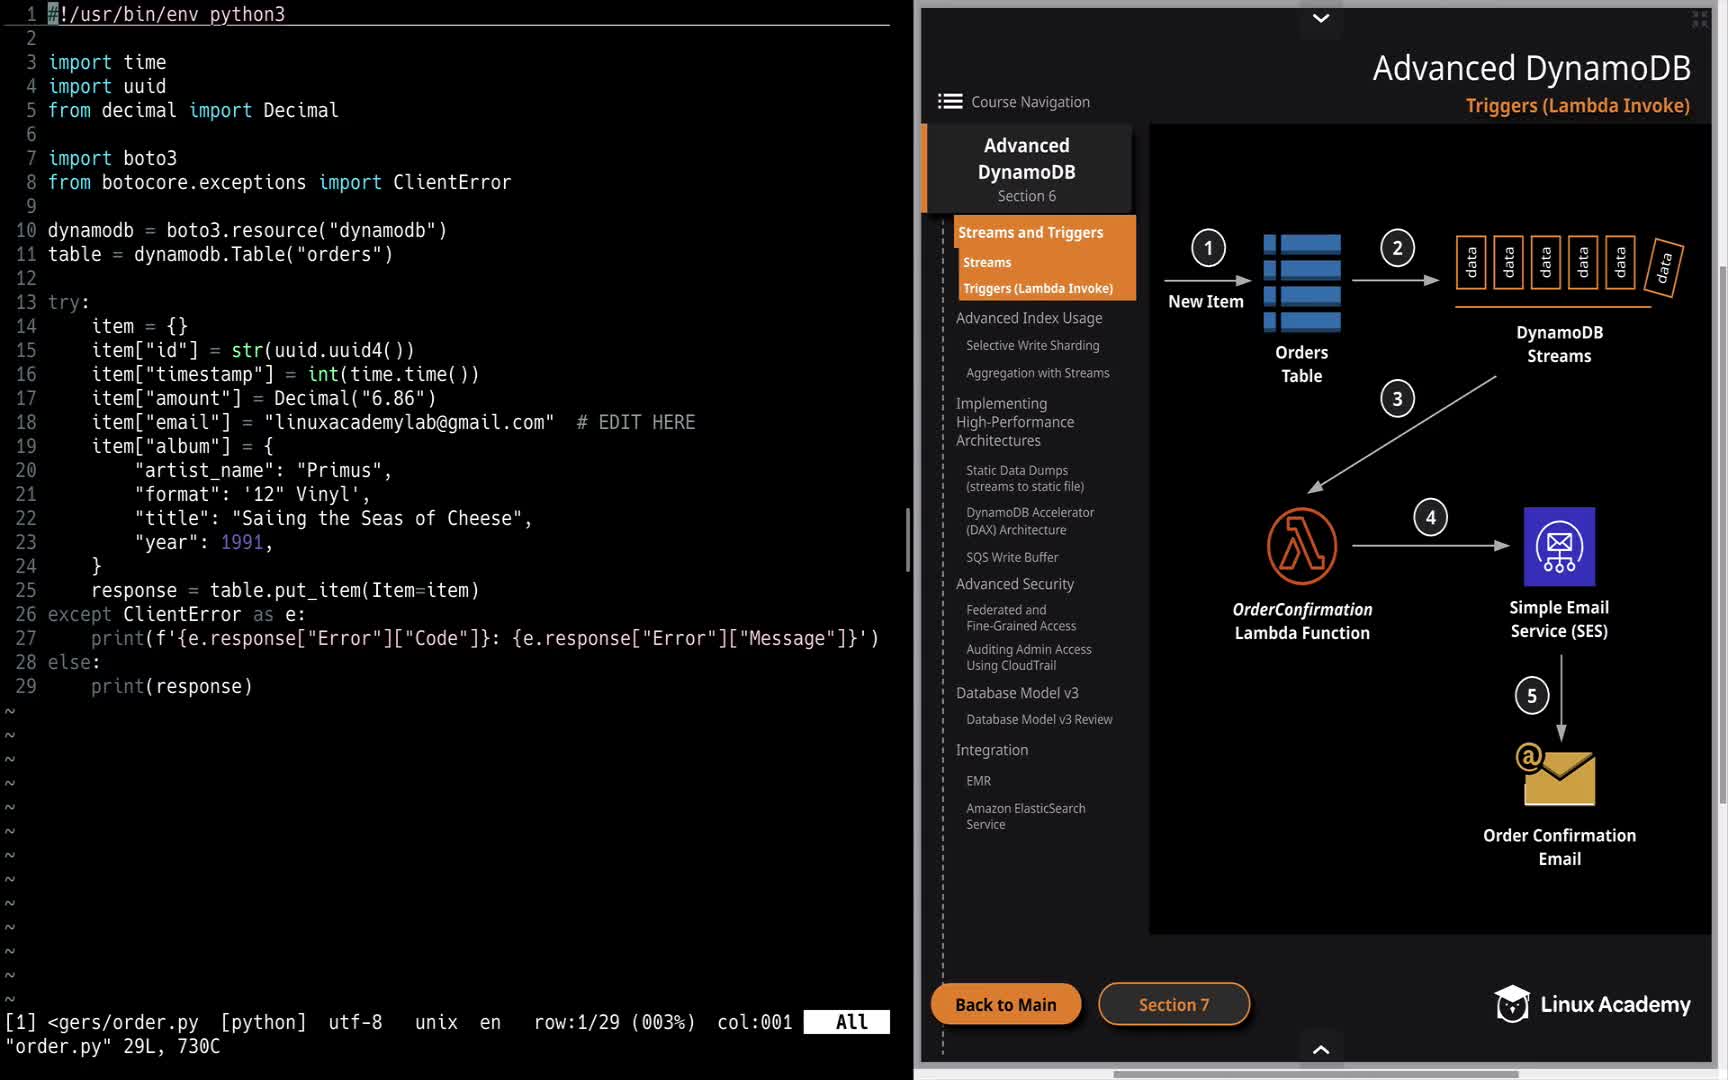Open the SQS Write Buffer lesson

[x=1012, y=557]
